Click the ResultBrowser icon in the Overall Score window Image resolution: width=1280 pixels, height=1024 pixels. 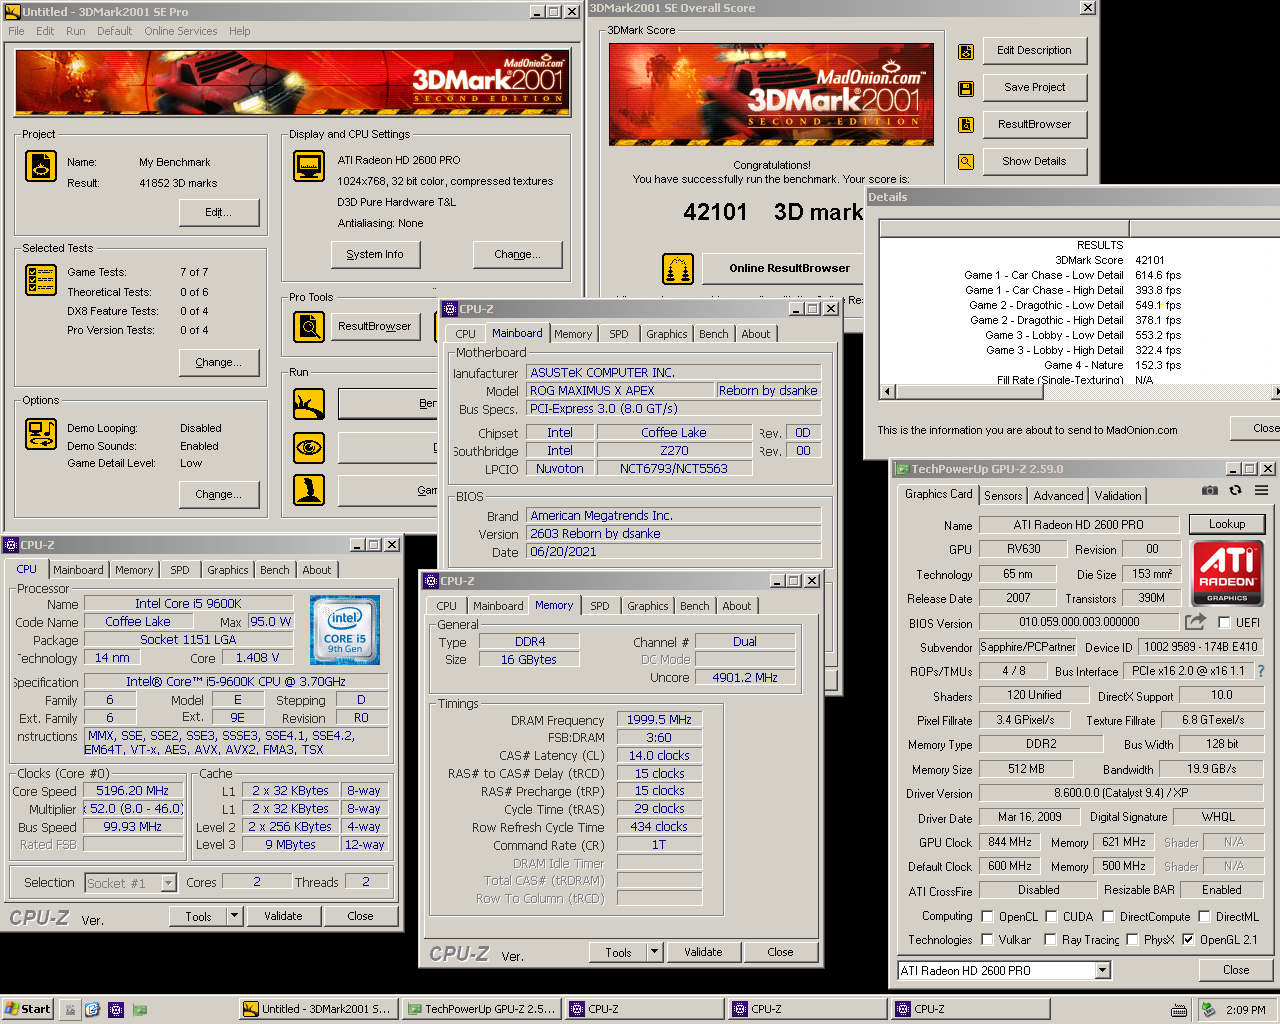[966, 125]
